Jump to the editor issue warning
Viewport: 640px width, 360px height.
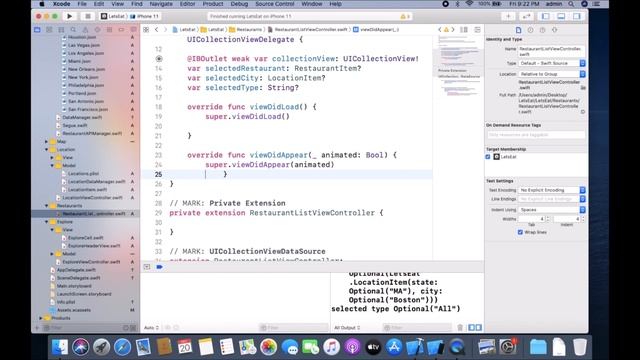(x=446, y=30)
